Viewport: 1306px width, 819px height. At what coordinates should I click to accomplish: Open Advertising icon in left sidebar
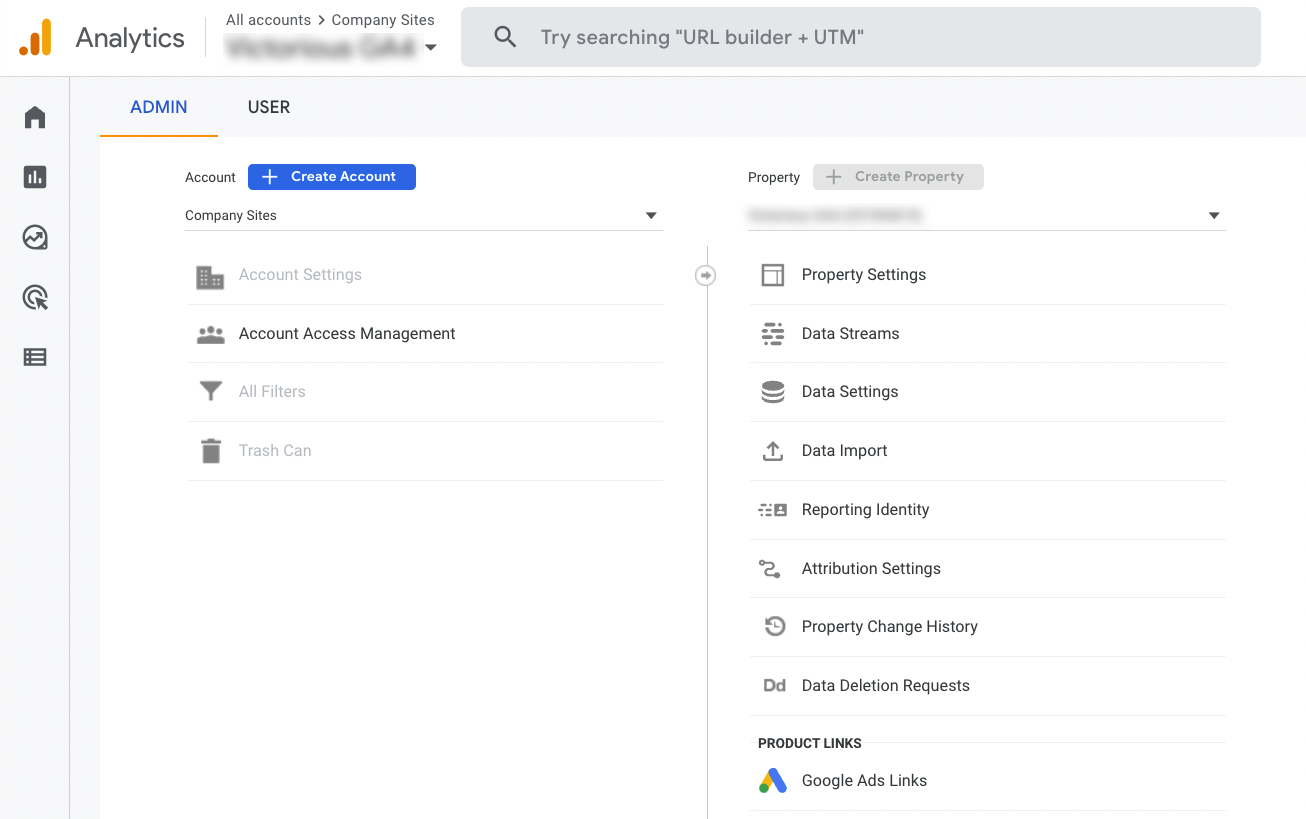coord(35,298)
